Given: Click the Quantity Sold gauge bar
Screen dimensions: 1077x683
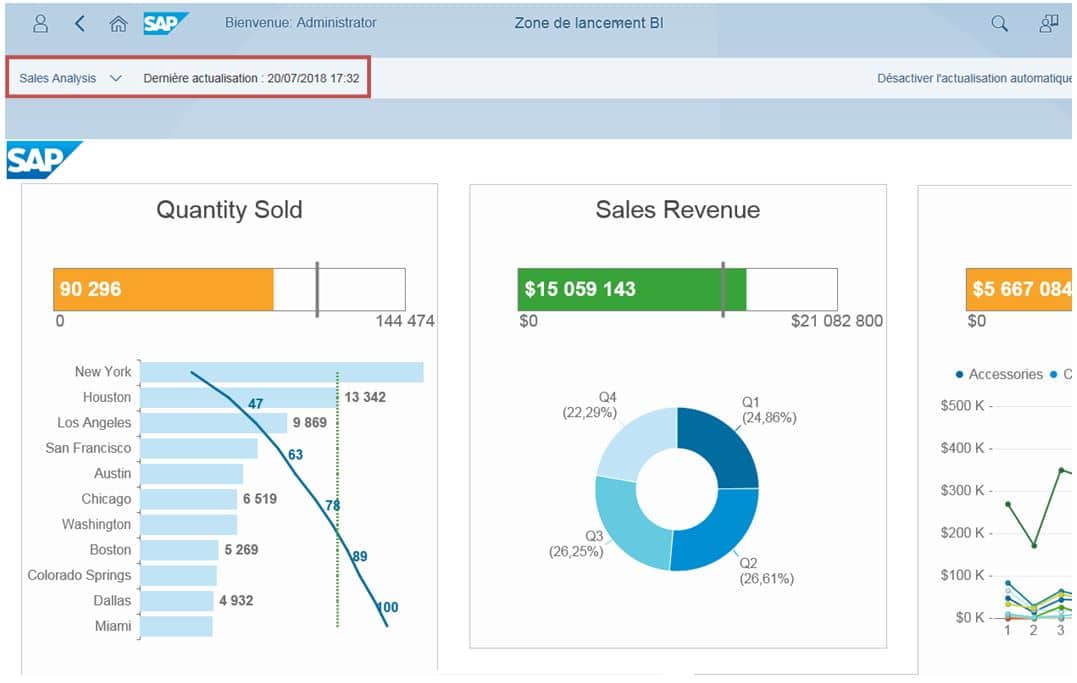Looking at the screenshot, I should 163,289.
